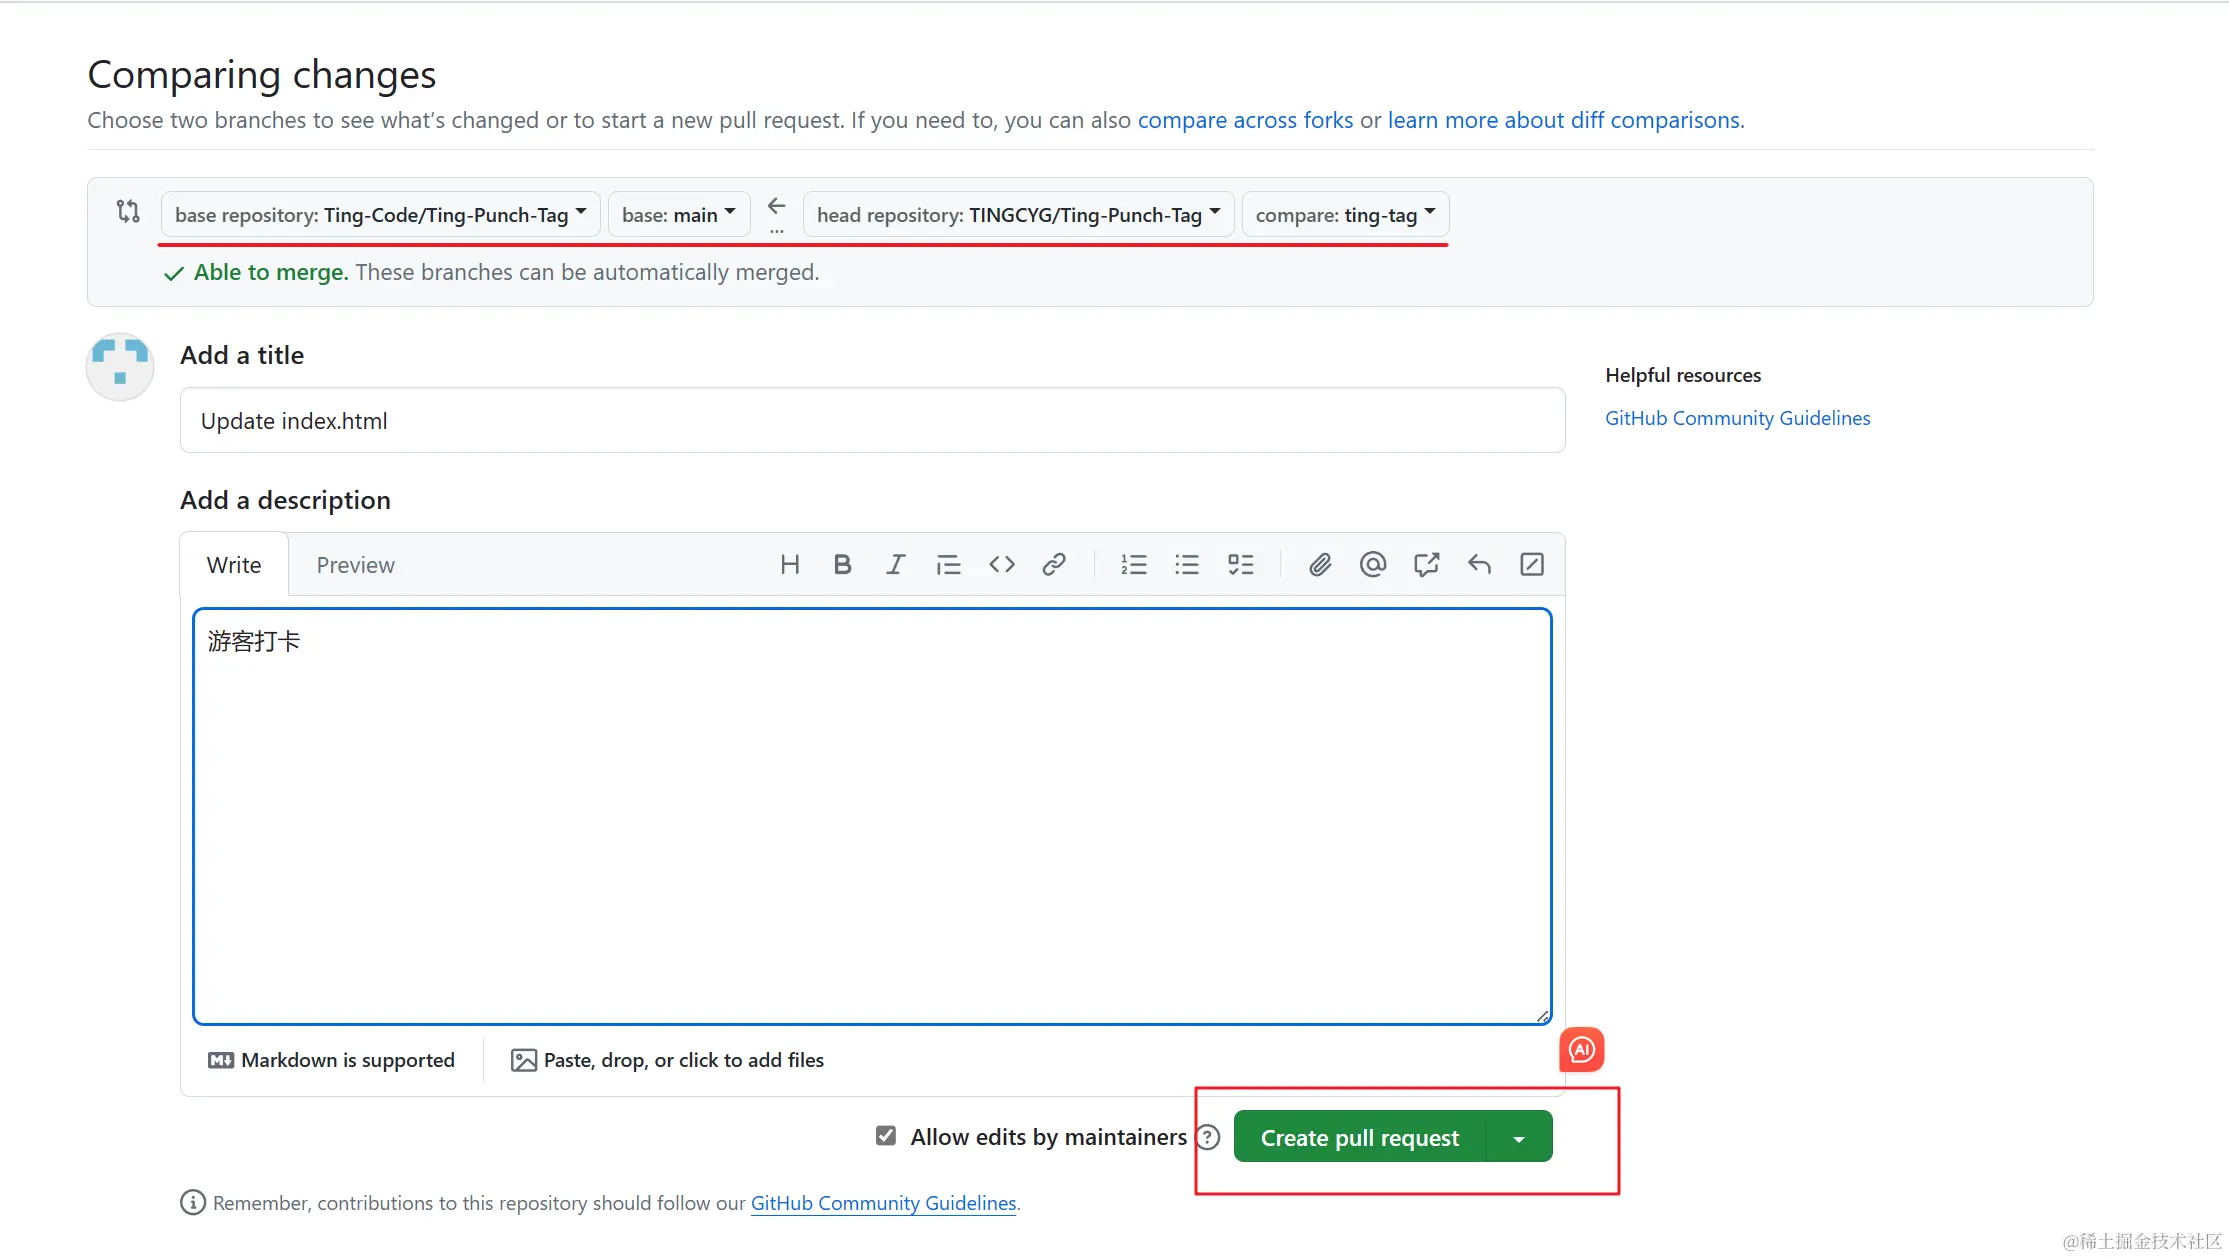2229x1258 pixels.
Task: Toggle Bold formatting in editor toolbar
Action: [x=842, y=565]
